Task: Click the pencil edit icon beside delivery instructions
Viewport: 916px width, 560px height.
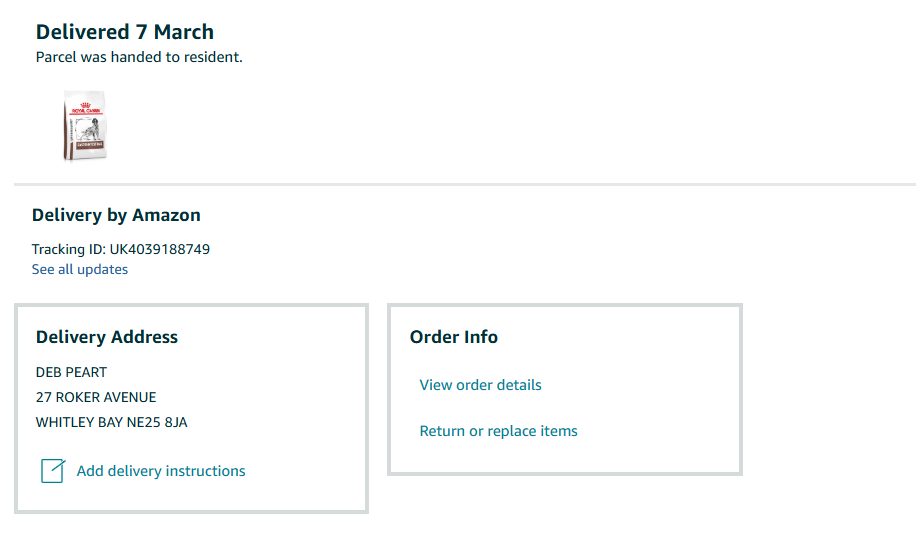Action: (53, 471)
